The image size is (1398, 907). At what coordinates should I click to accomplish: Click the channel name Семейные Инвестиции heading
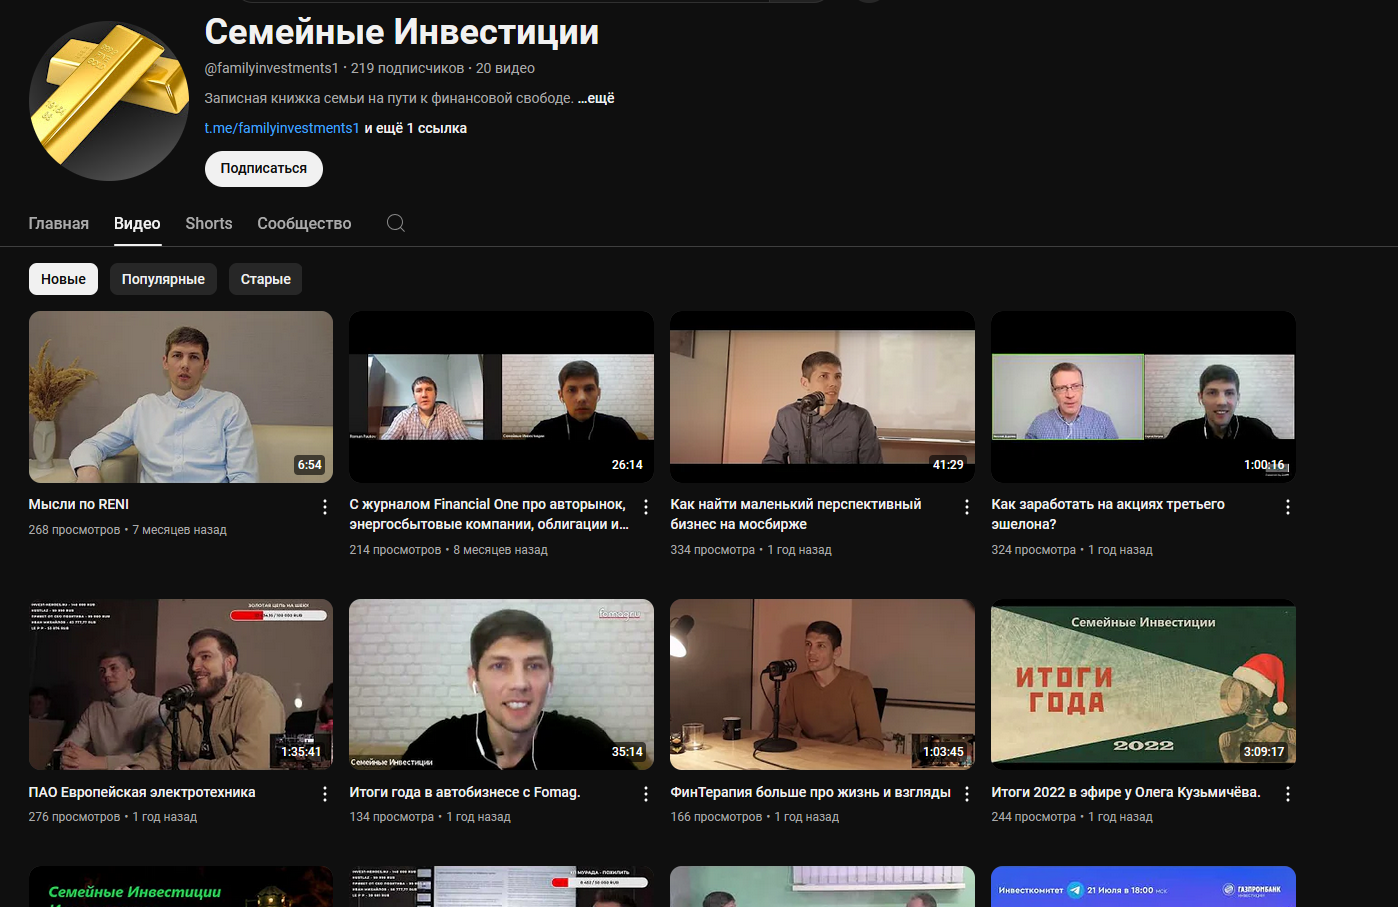point(402,32)
